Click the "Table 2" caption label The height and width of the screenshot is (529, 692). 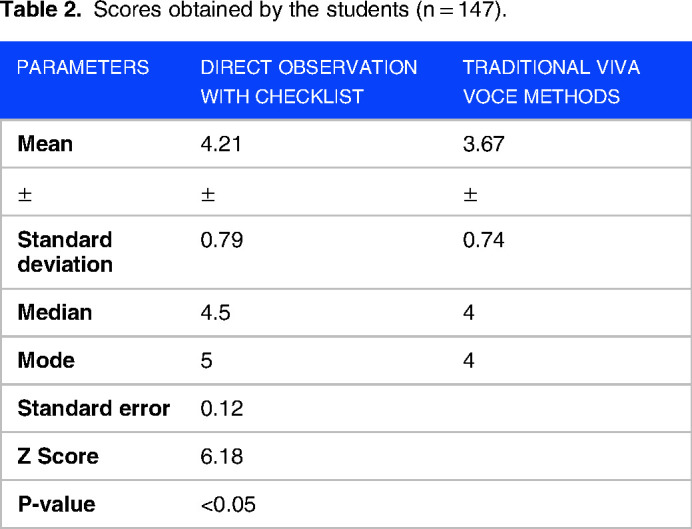[x=38, y=14]
